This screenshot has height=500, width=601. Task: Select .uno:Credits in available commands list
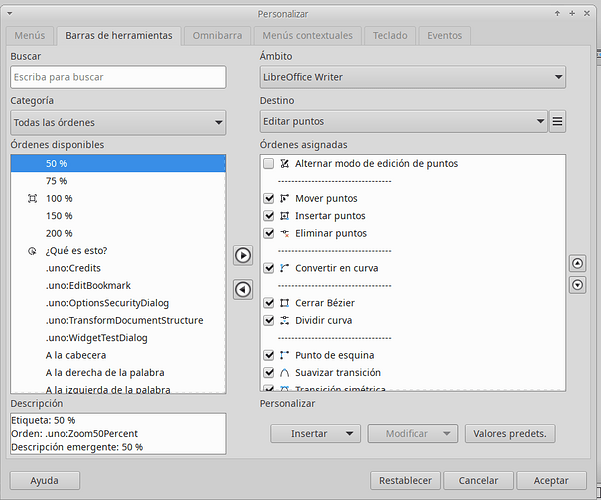click(x=73, y=268)
